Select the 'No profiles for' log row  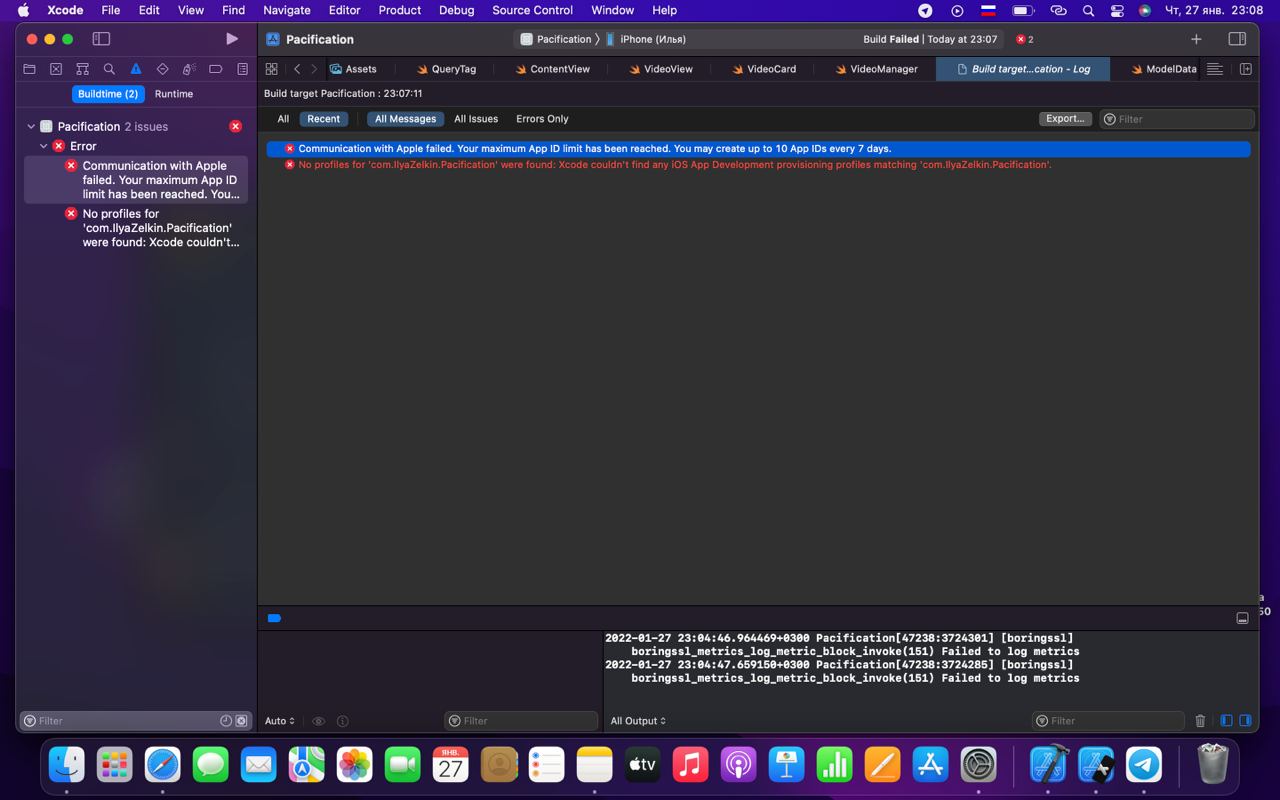tap(758, 165)
